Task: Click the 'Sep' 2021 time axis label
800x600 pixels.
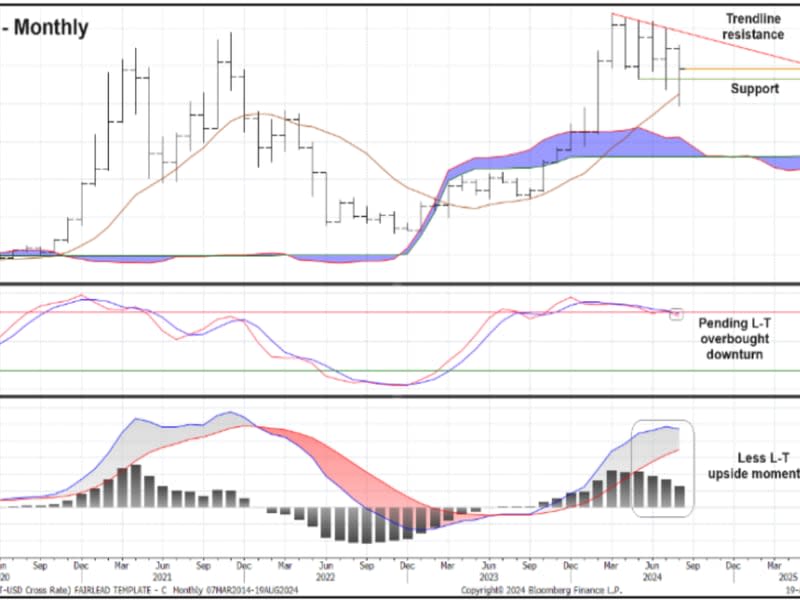Action: coord(203,566)
